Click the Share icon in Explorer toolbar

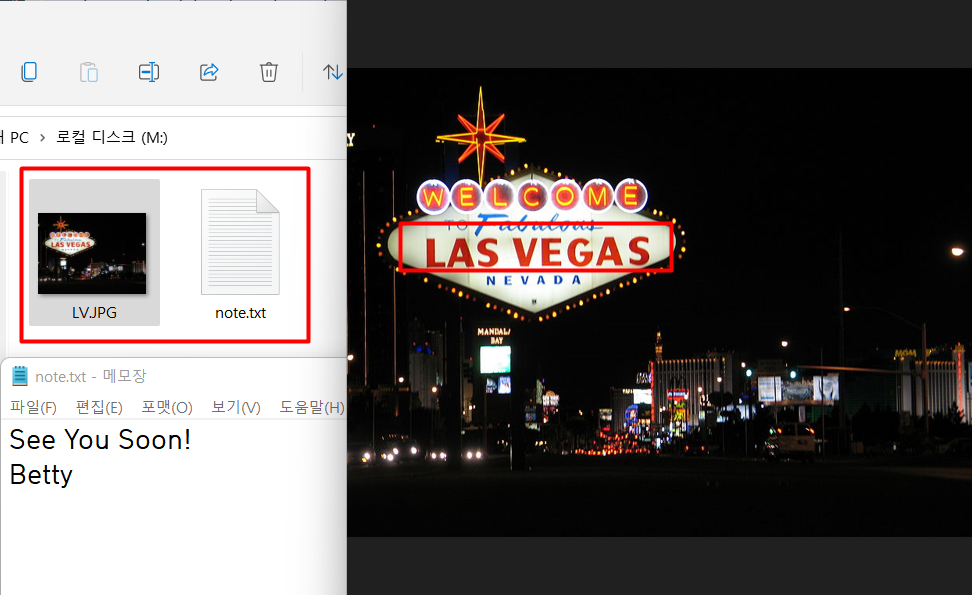tap(209, 72)
